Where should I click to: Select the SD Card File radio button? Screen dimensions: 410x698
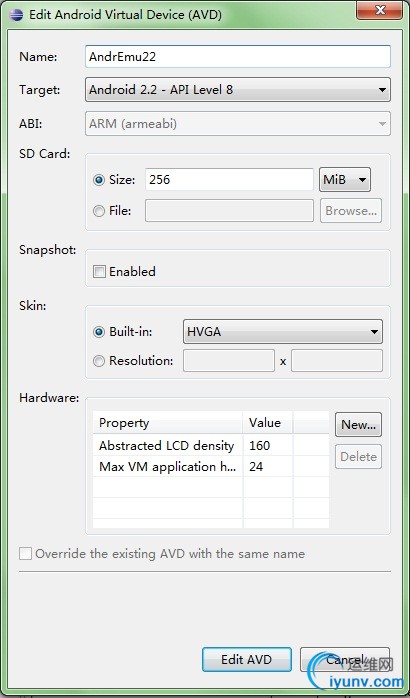click(99, 211)
